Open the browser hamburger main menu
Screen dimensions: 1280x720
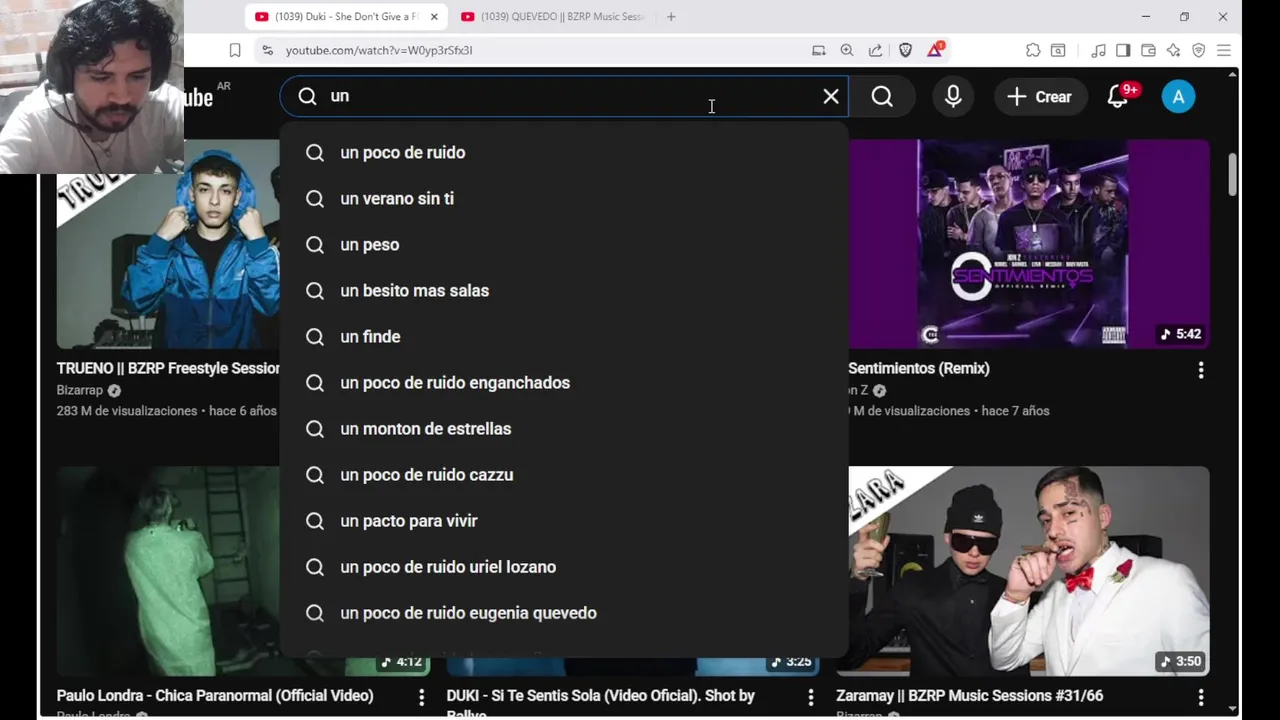[1224, 50]
